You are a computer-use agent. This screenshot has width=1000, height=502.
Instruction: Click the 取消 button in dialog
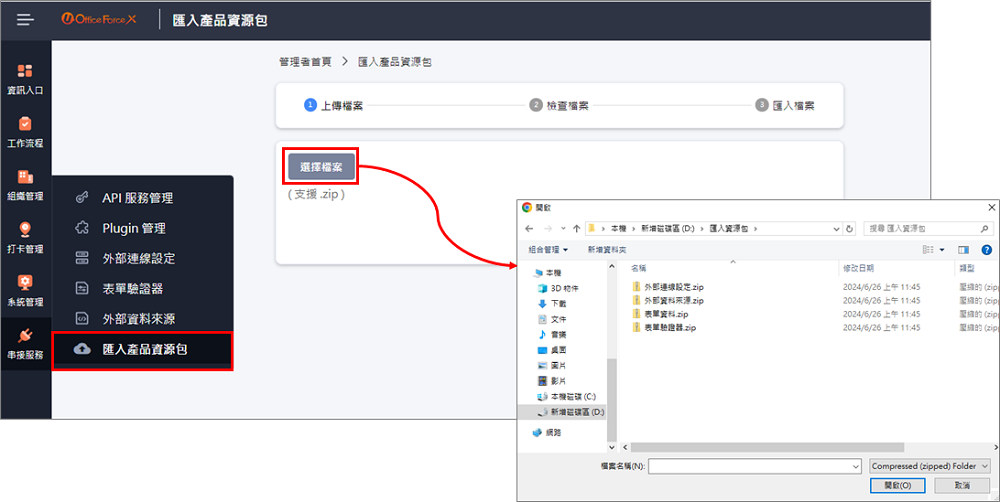(962, 485)
